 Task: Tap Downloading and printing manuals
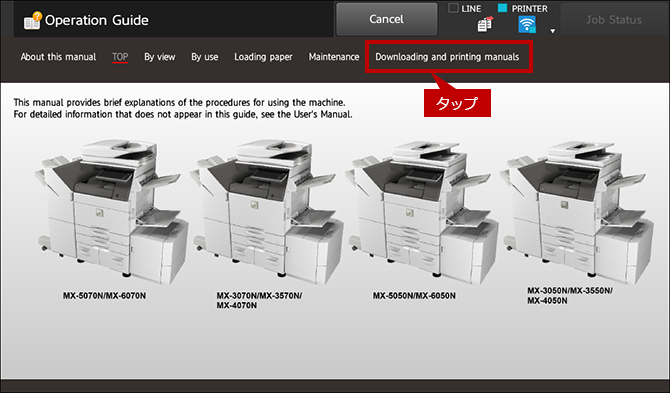coord(447,57)
